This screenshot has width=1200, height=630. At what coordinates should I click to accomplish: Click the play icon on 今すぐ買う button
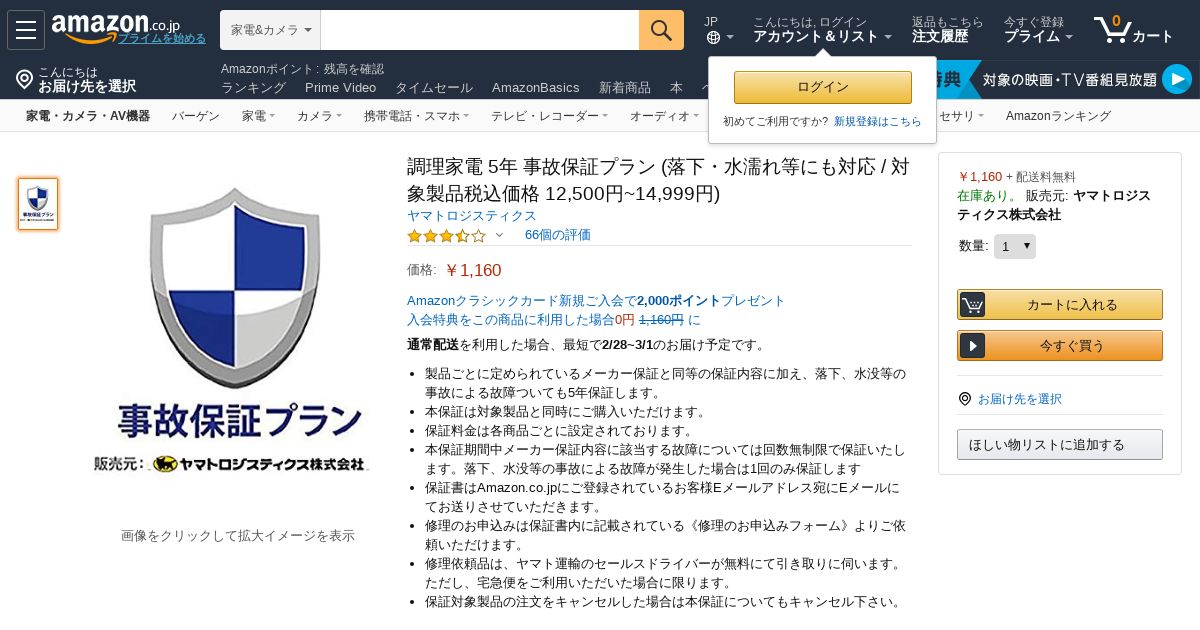tap(972, 345)
